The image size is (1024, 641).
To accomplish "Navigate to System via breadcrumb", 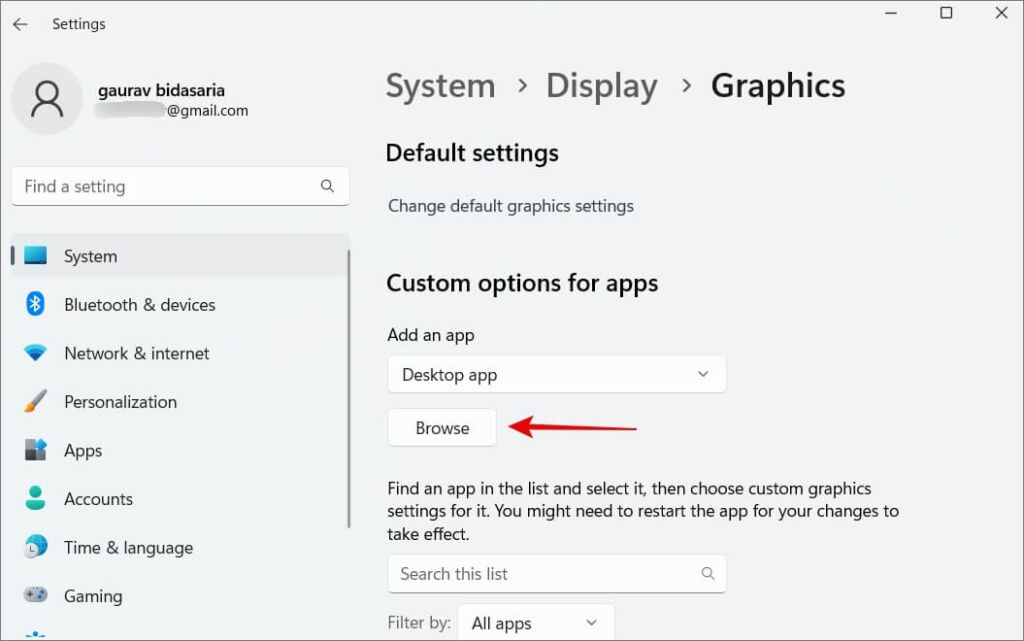I will [x=440, y=86].
